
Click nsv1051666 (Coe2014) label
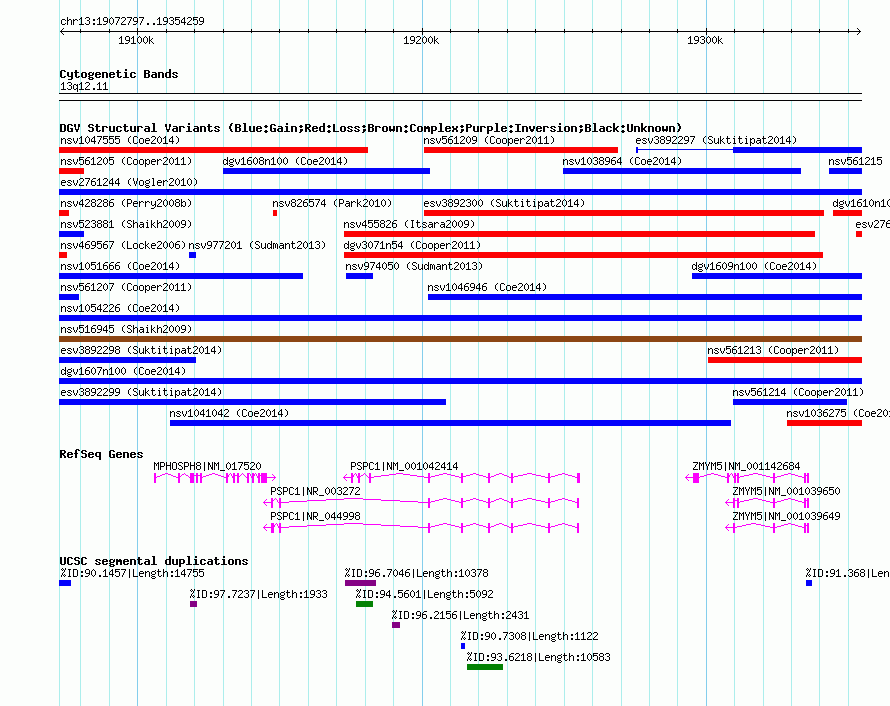[120, 266]
